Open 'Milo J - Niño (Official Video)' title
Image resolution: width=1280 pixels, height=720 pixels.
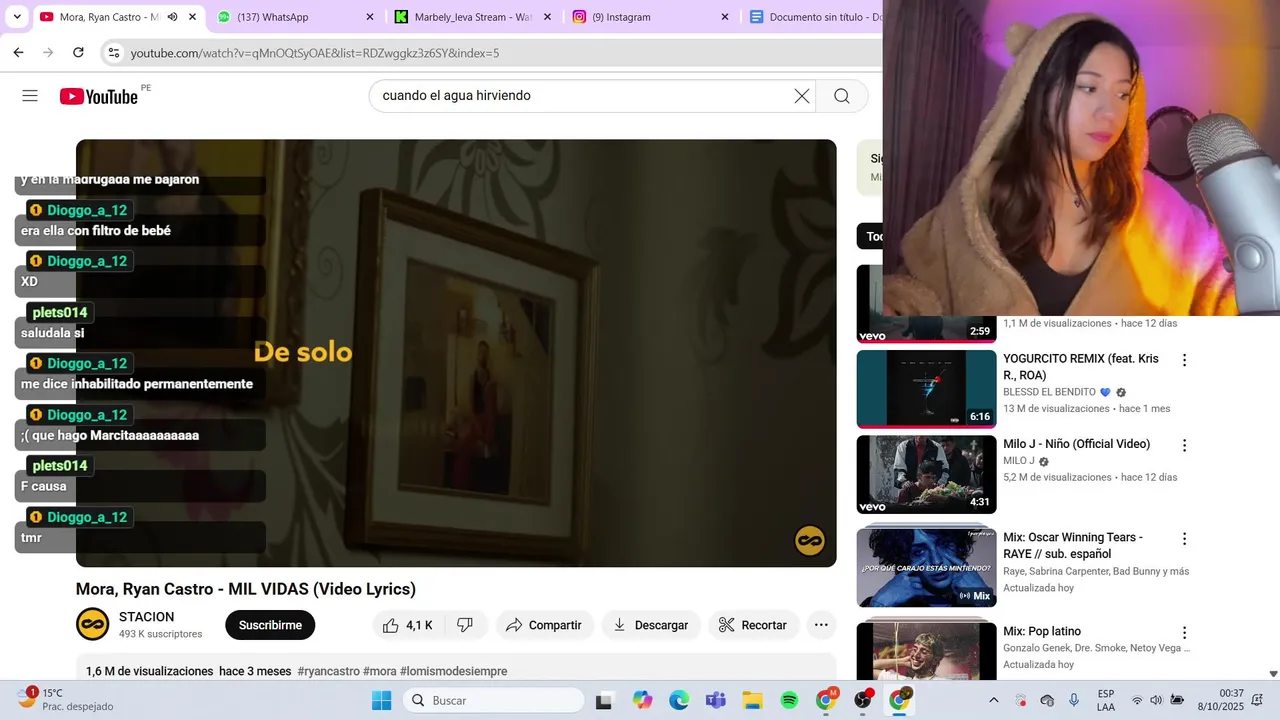click(x=1077, y=444)
